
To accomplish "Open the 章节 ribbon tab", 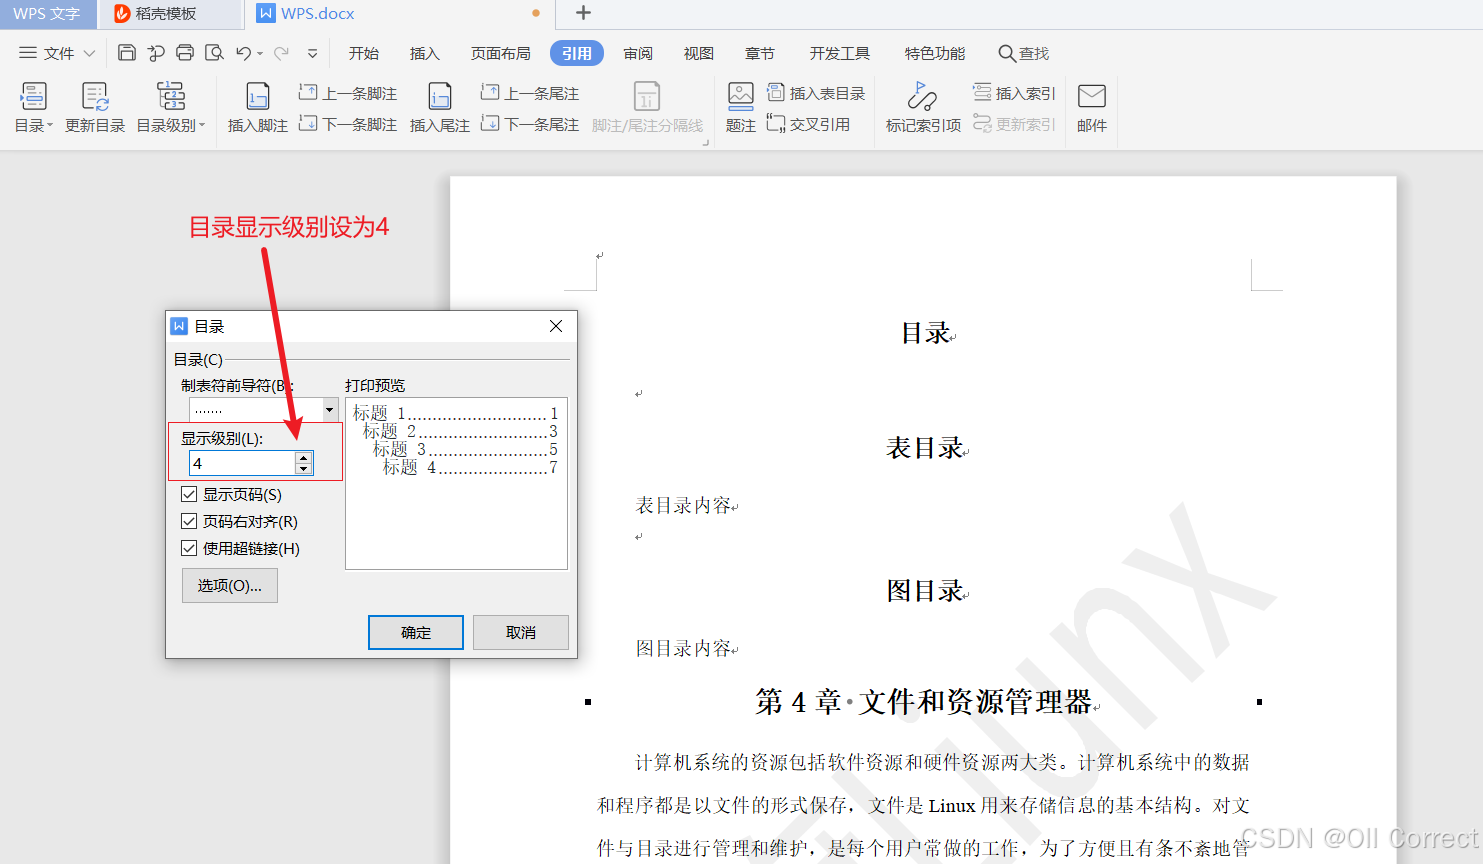I will (760, 53).
